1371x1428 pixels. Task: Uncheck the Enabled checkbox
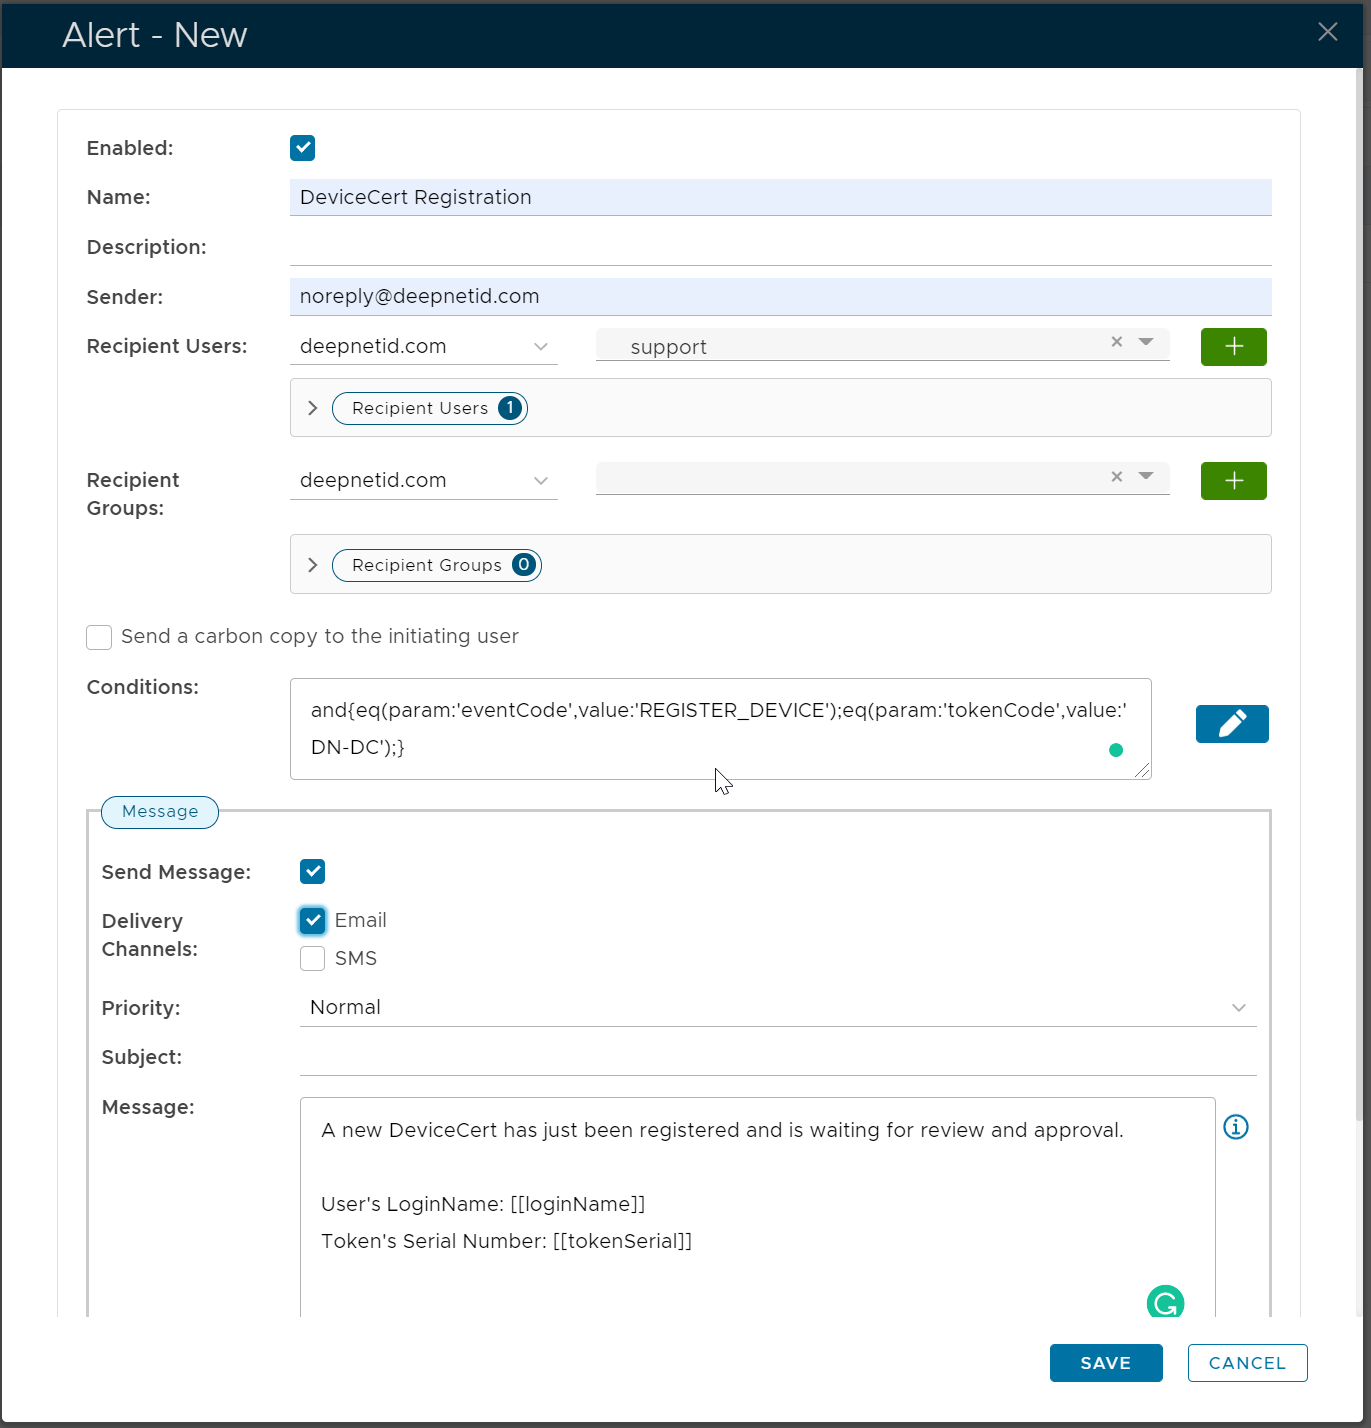[x=303, y=148]
